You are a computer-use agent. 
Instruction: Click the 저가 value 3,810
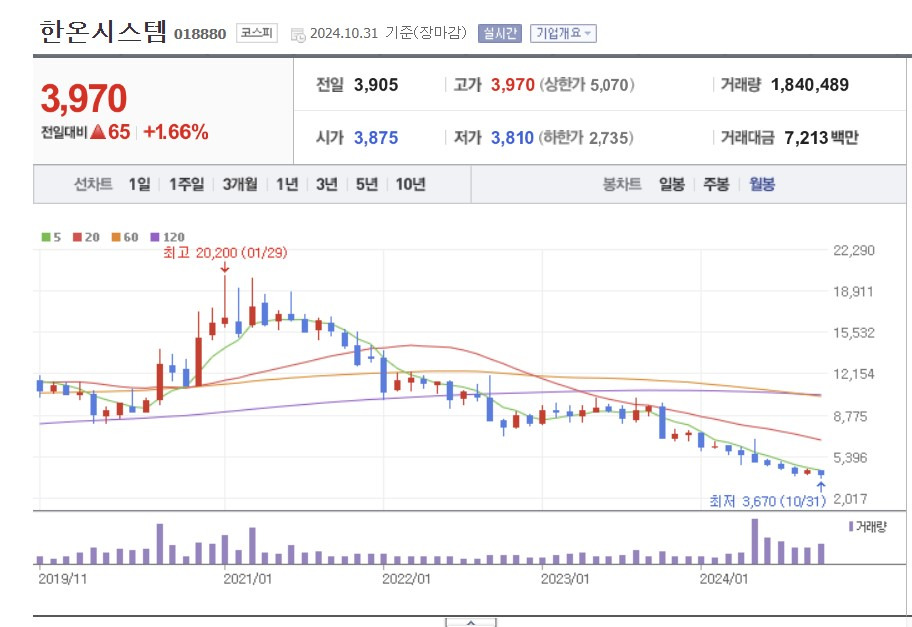tap(512, 138)
